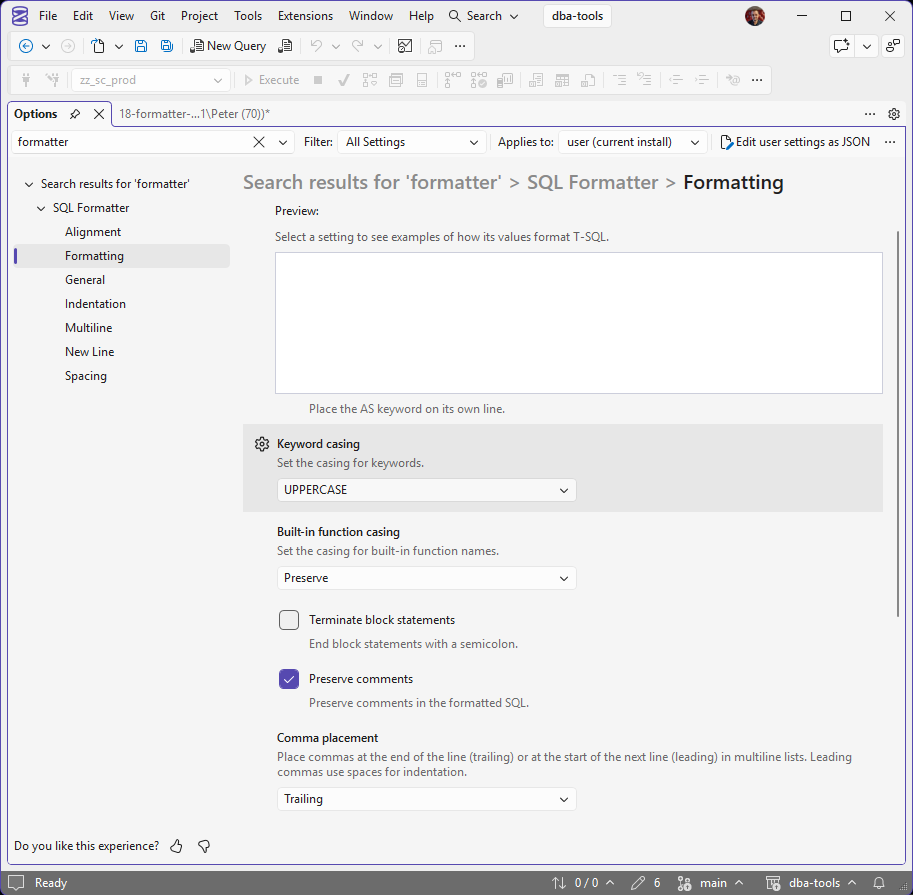Viewport: 913px width, 895px height.
Task: Collapse the SQL Formatter tree node
Action: (41, 208)
